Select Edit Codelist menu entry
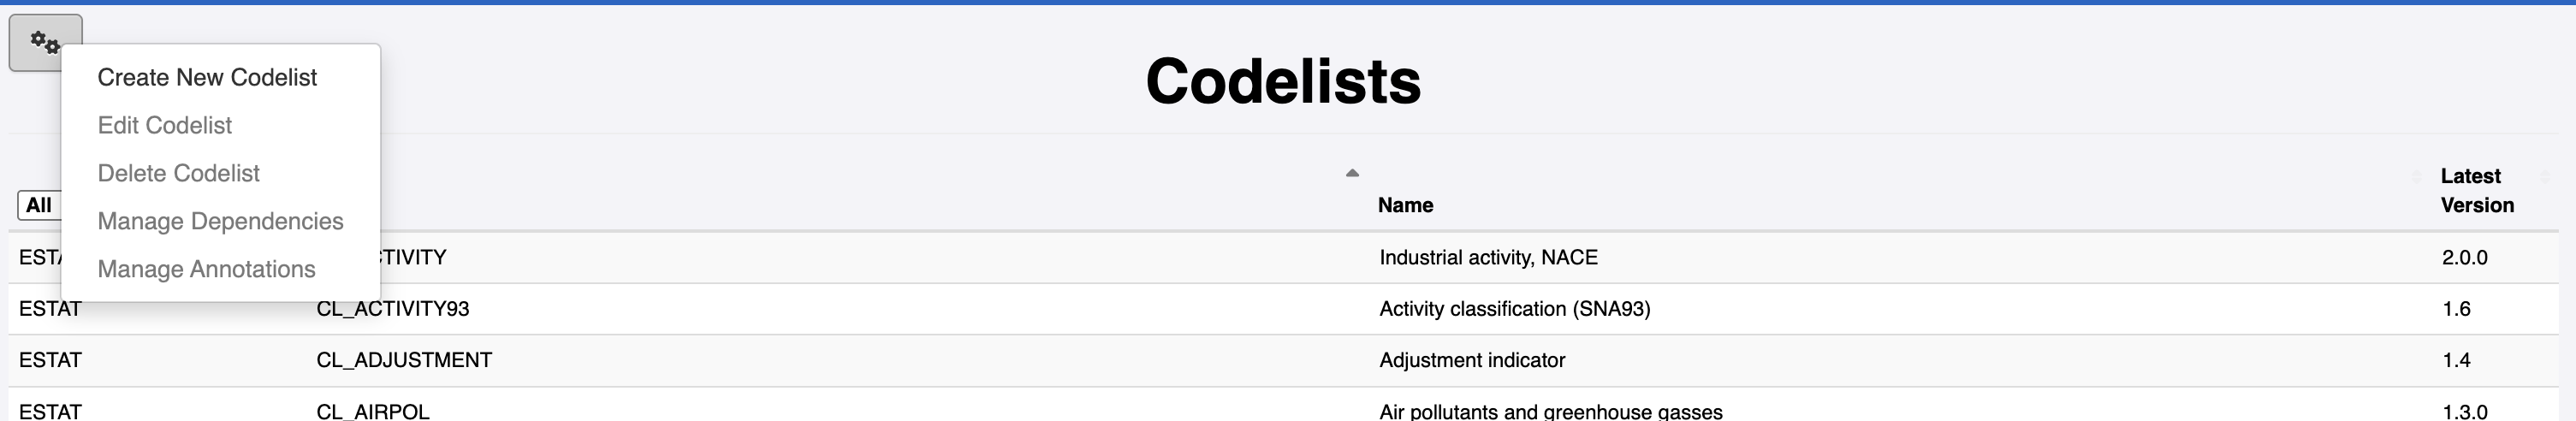The width and height of the screenshot is (2576, 421). pos(165,126)
